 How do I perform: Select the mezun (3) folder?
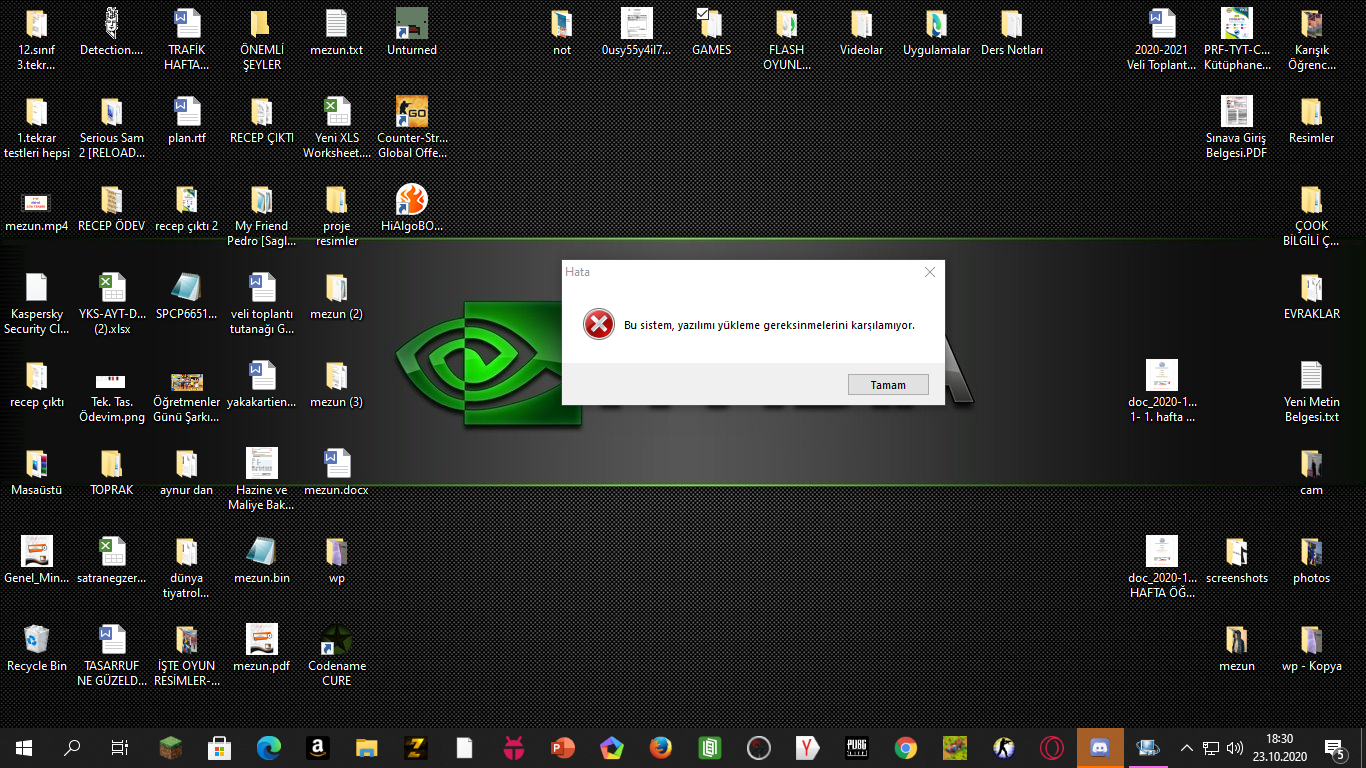coord(337,384)
